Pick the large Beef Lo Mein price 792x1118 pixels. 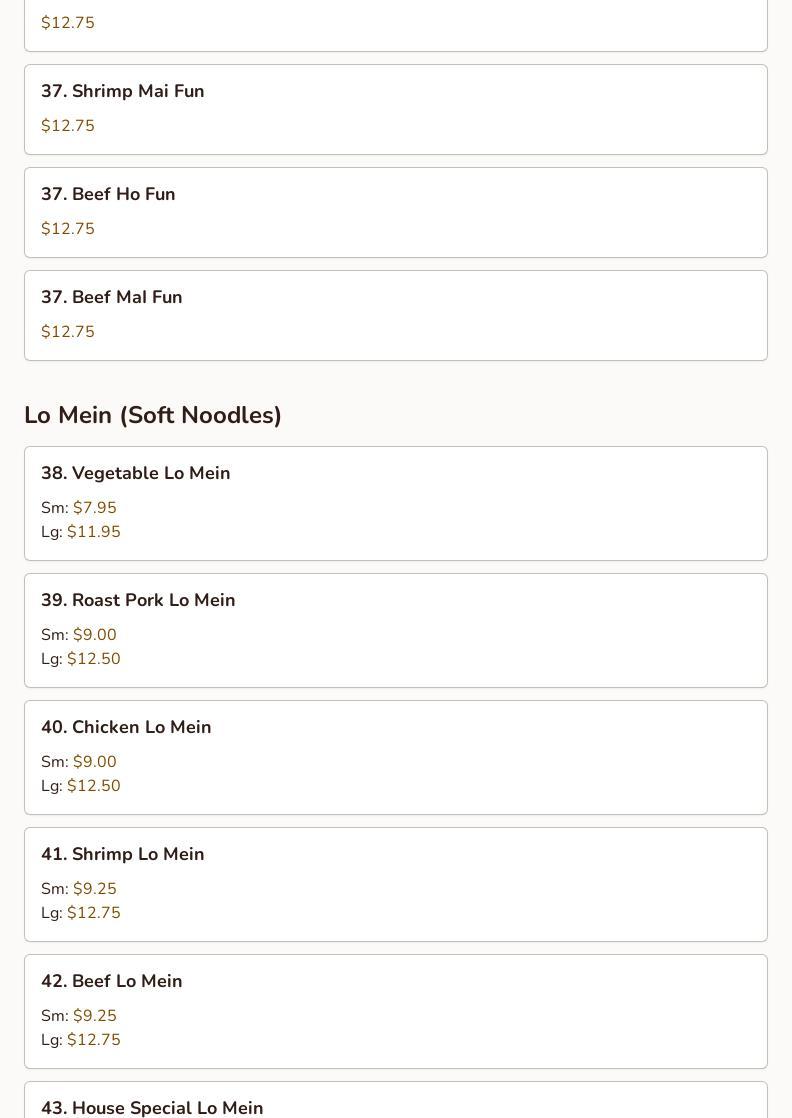pos(93,1040)
